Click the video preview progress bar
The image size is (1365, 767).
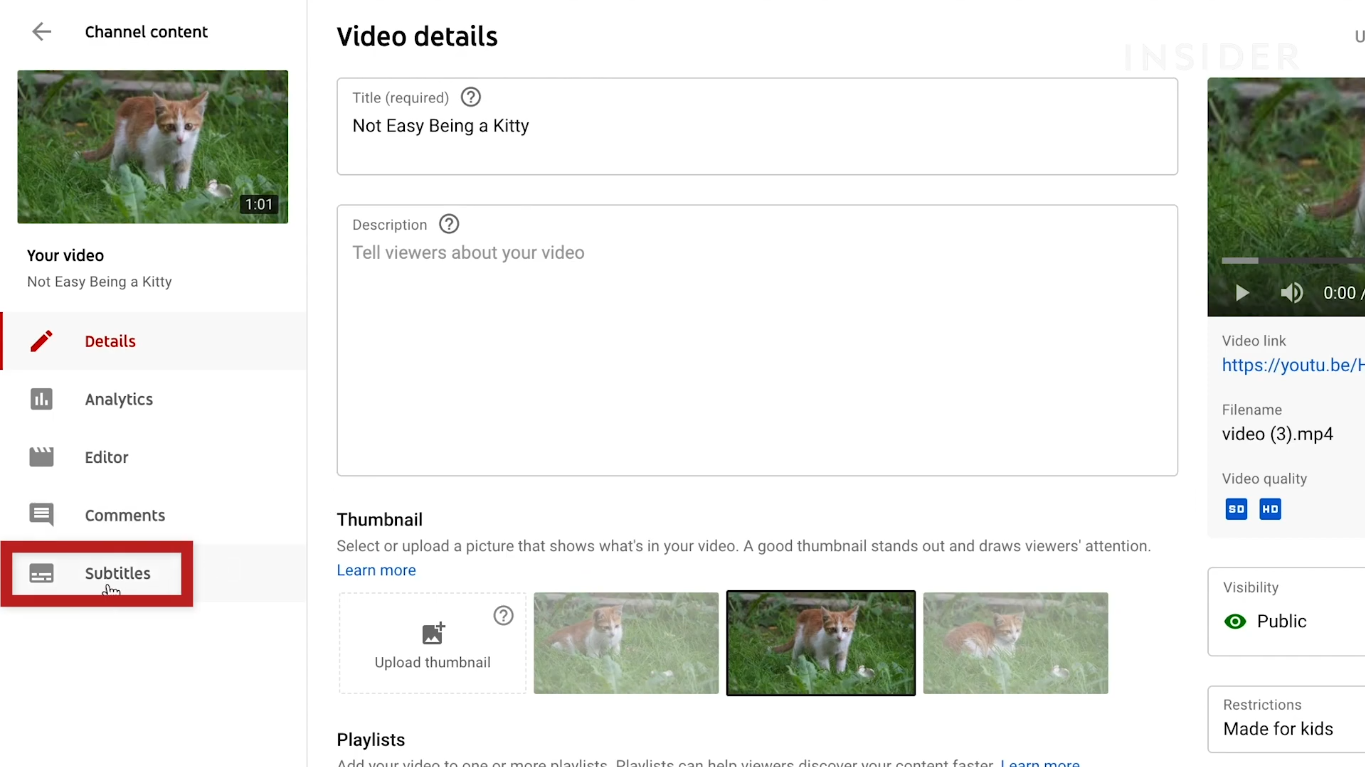(1293, 261)
